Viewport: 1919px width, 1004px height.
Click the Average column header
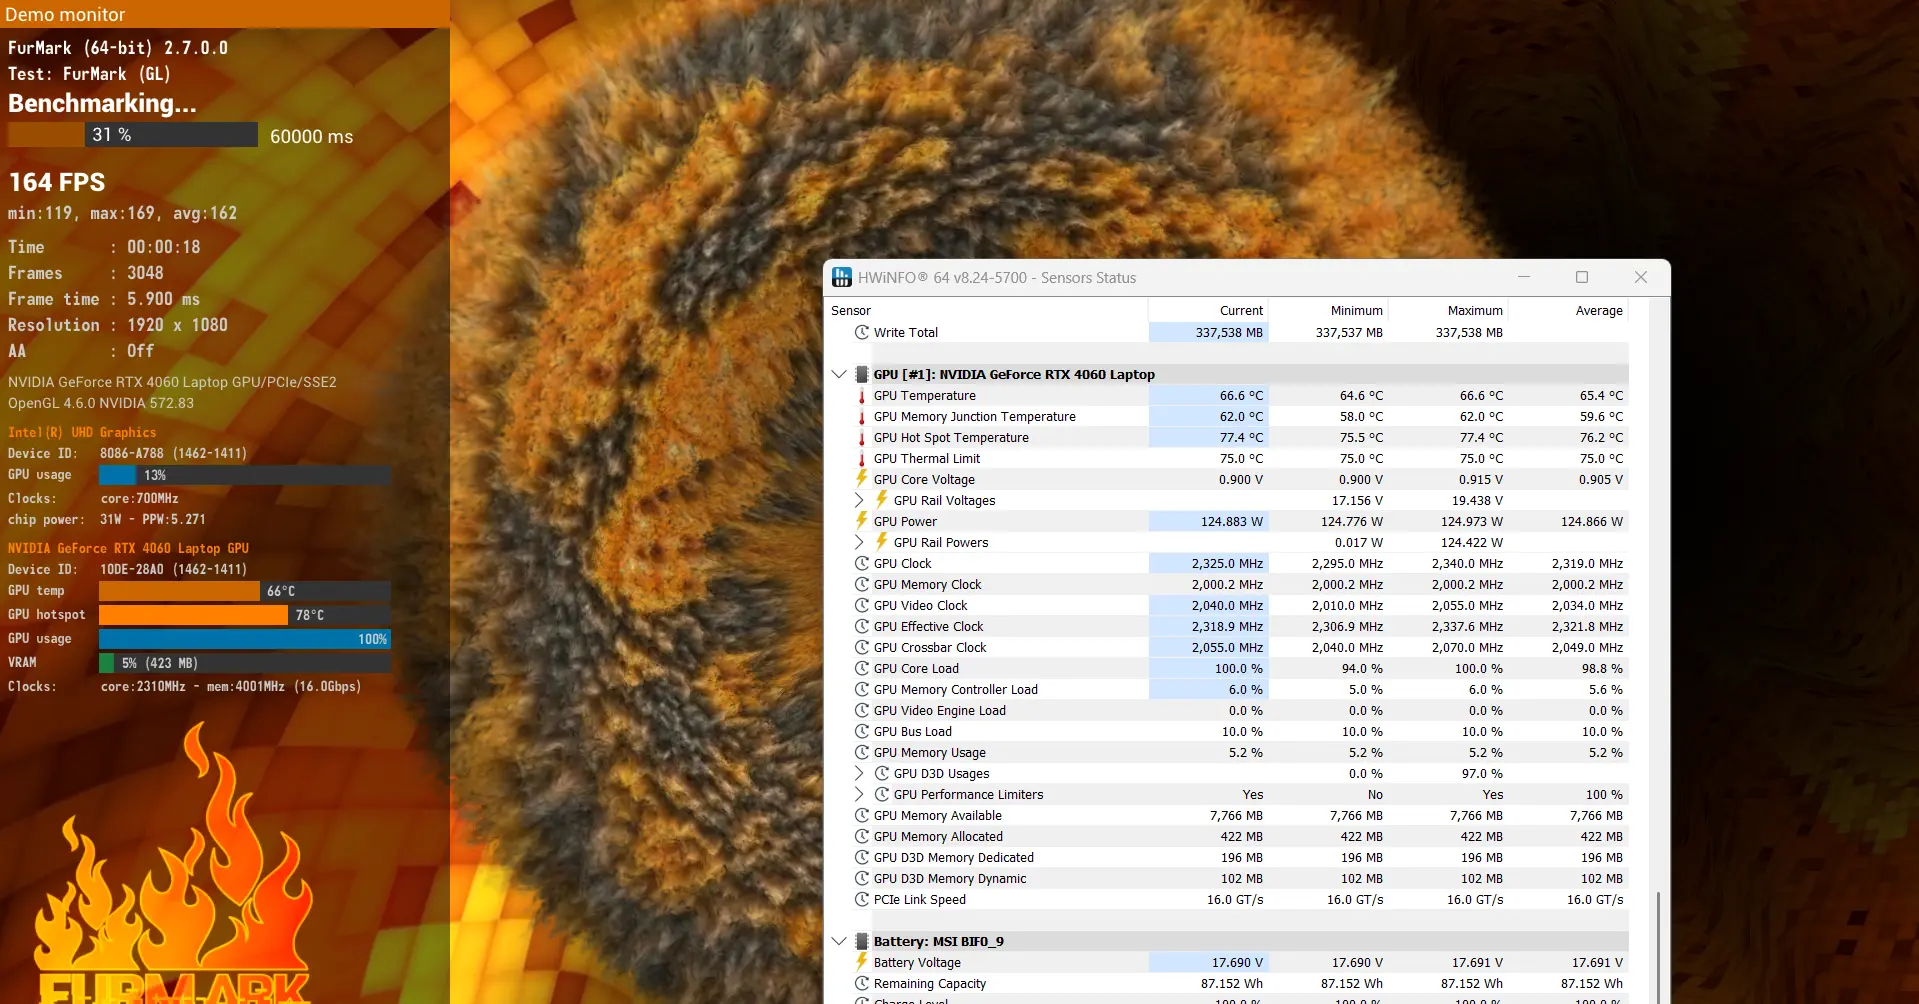coord(1568,311)
